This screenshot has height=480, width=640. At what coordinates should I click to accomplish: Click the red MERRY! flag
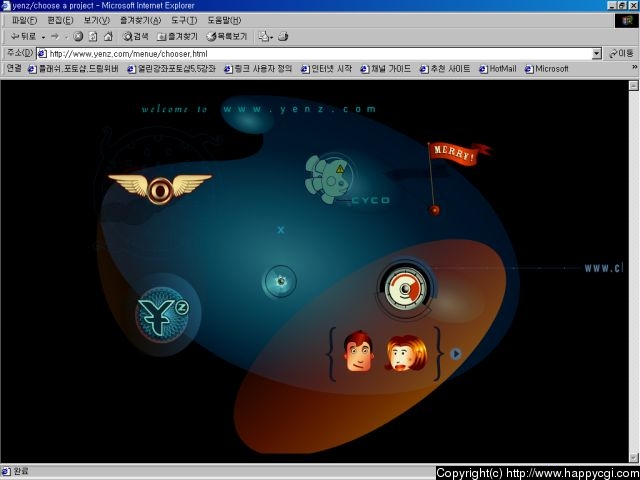coord(460,155)
